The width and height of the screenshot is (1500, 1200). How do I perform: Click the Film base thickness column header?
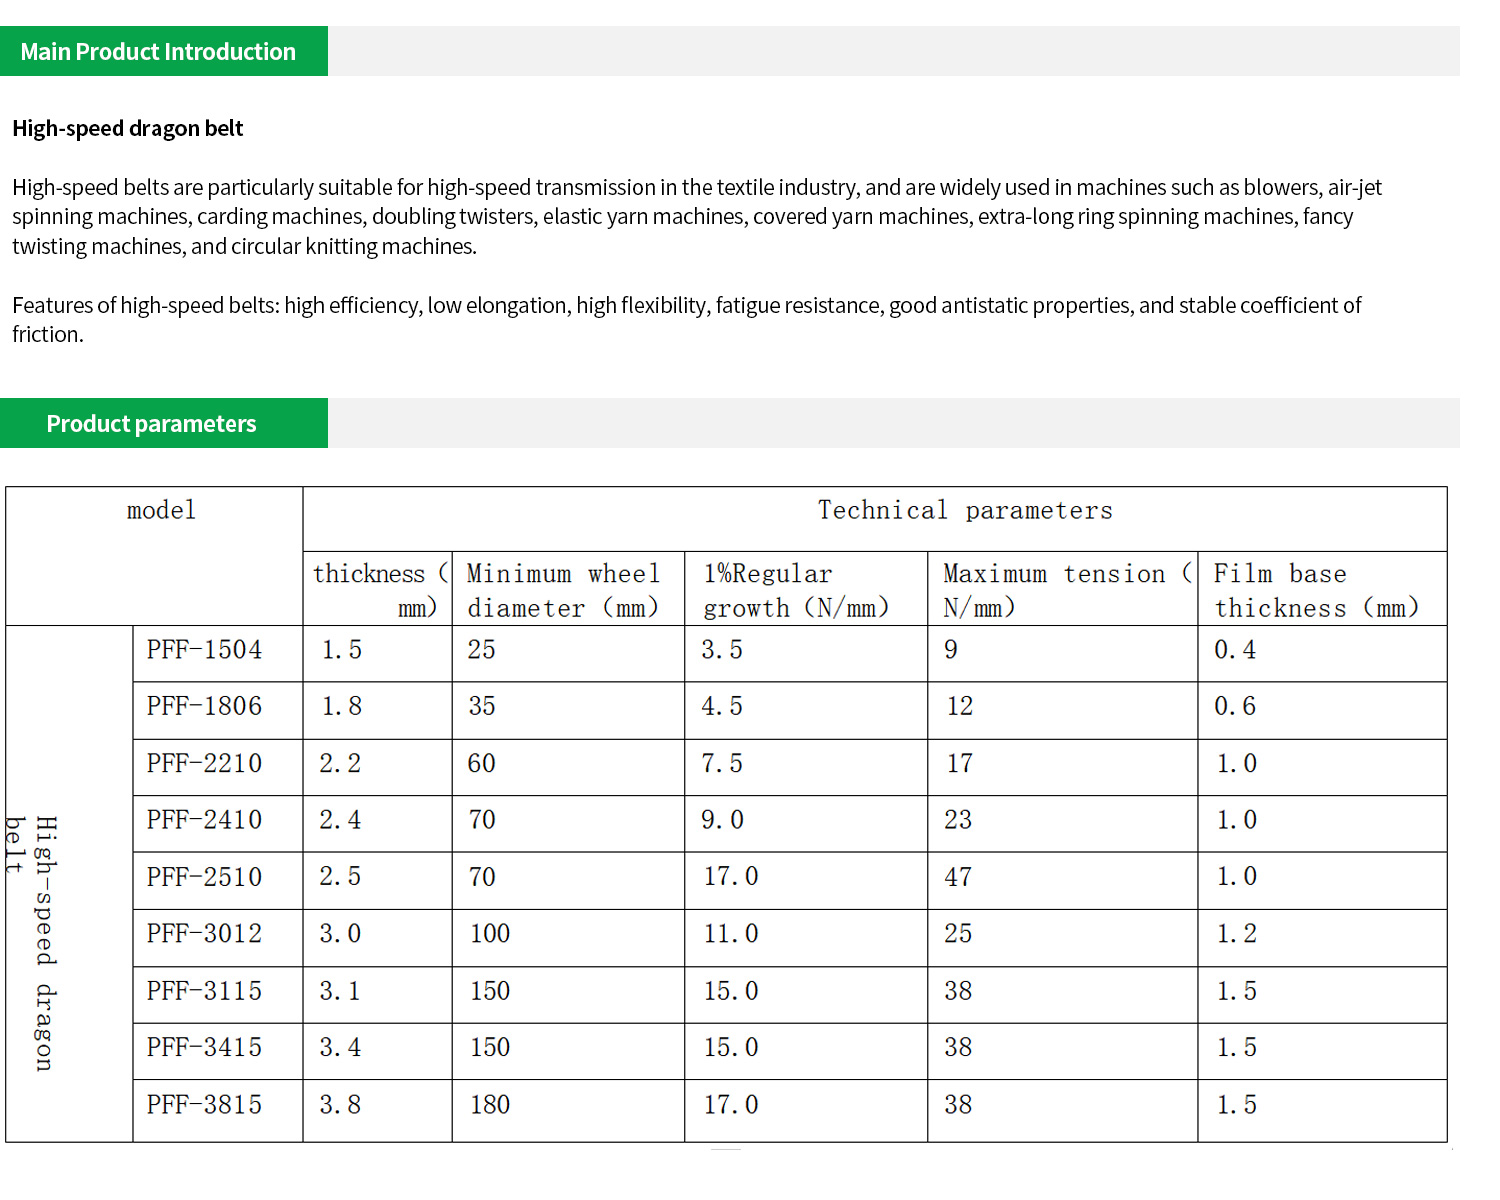[x=1315, y=590]
